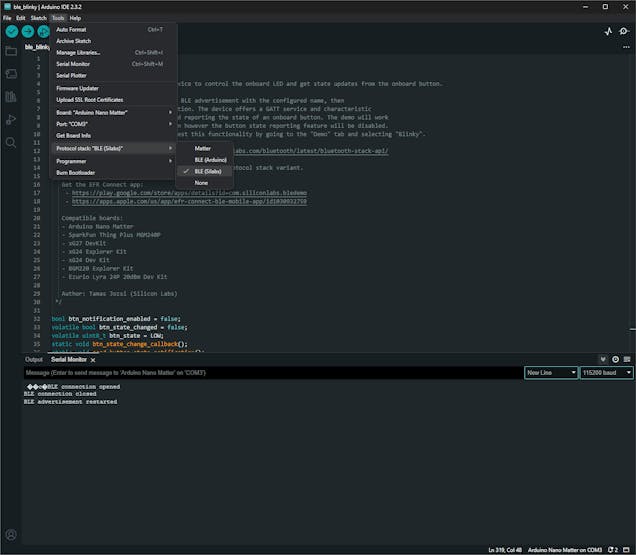Expand the Protocol stack submenu entry
636x555 pixels.
(114, 148)
